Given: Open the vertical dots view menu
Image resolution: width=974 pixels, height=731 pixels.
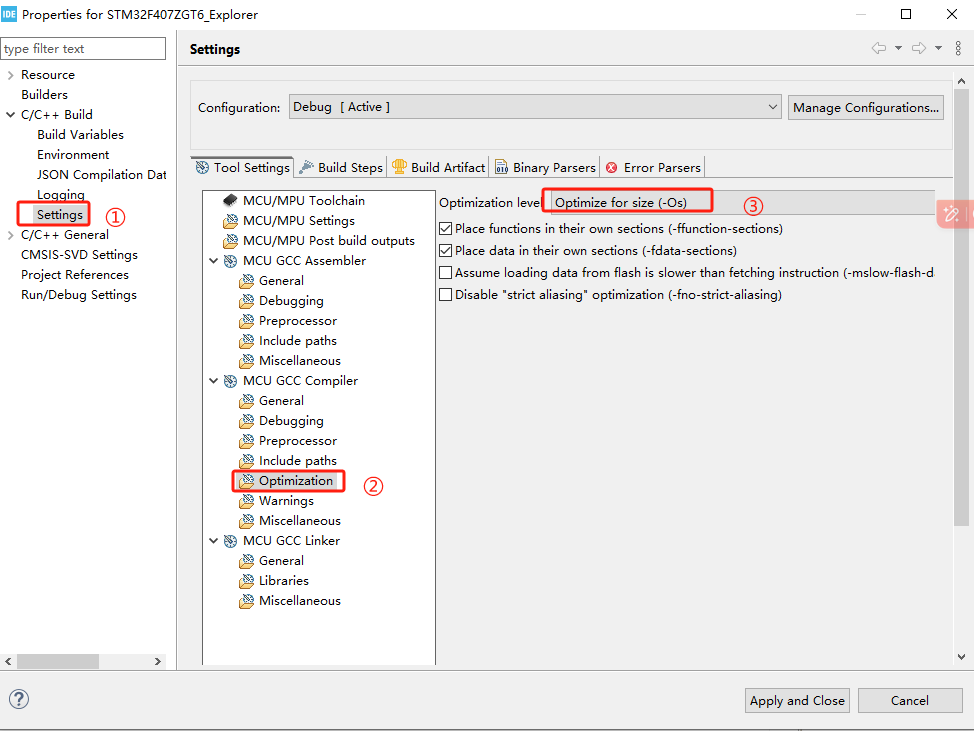Looking at the screenshot, I should pos(958,48).
